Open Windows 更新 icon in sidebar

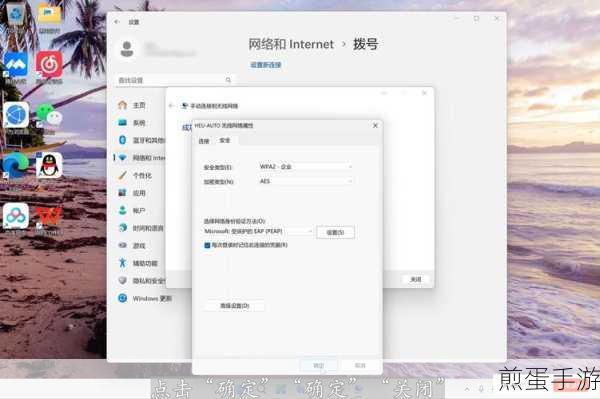122,298
